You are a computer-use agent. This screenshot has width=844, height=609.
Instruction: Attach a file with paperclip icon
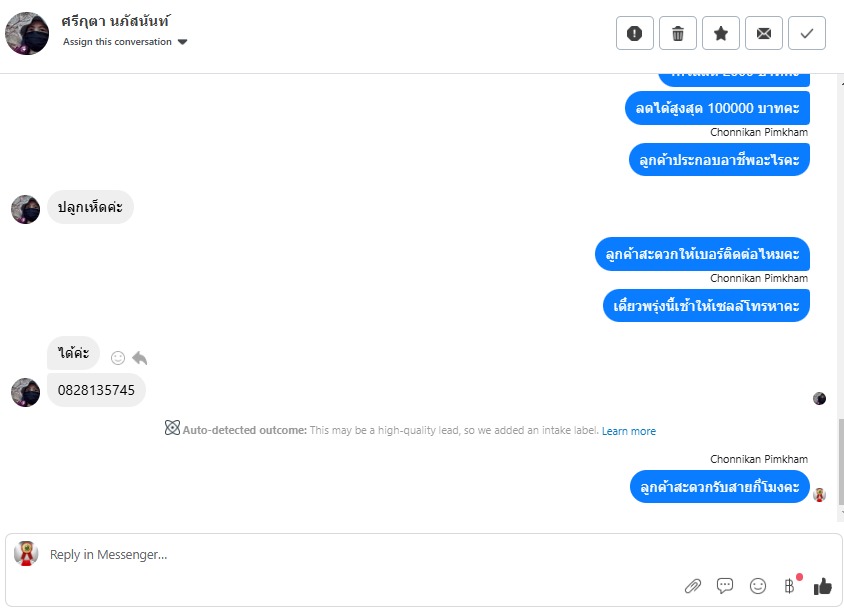pyautogui.click(x=693, y=586)
